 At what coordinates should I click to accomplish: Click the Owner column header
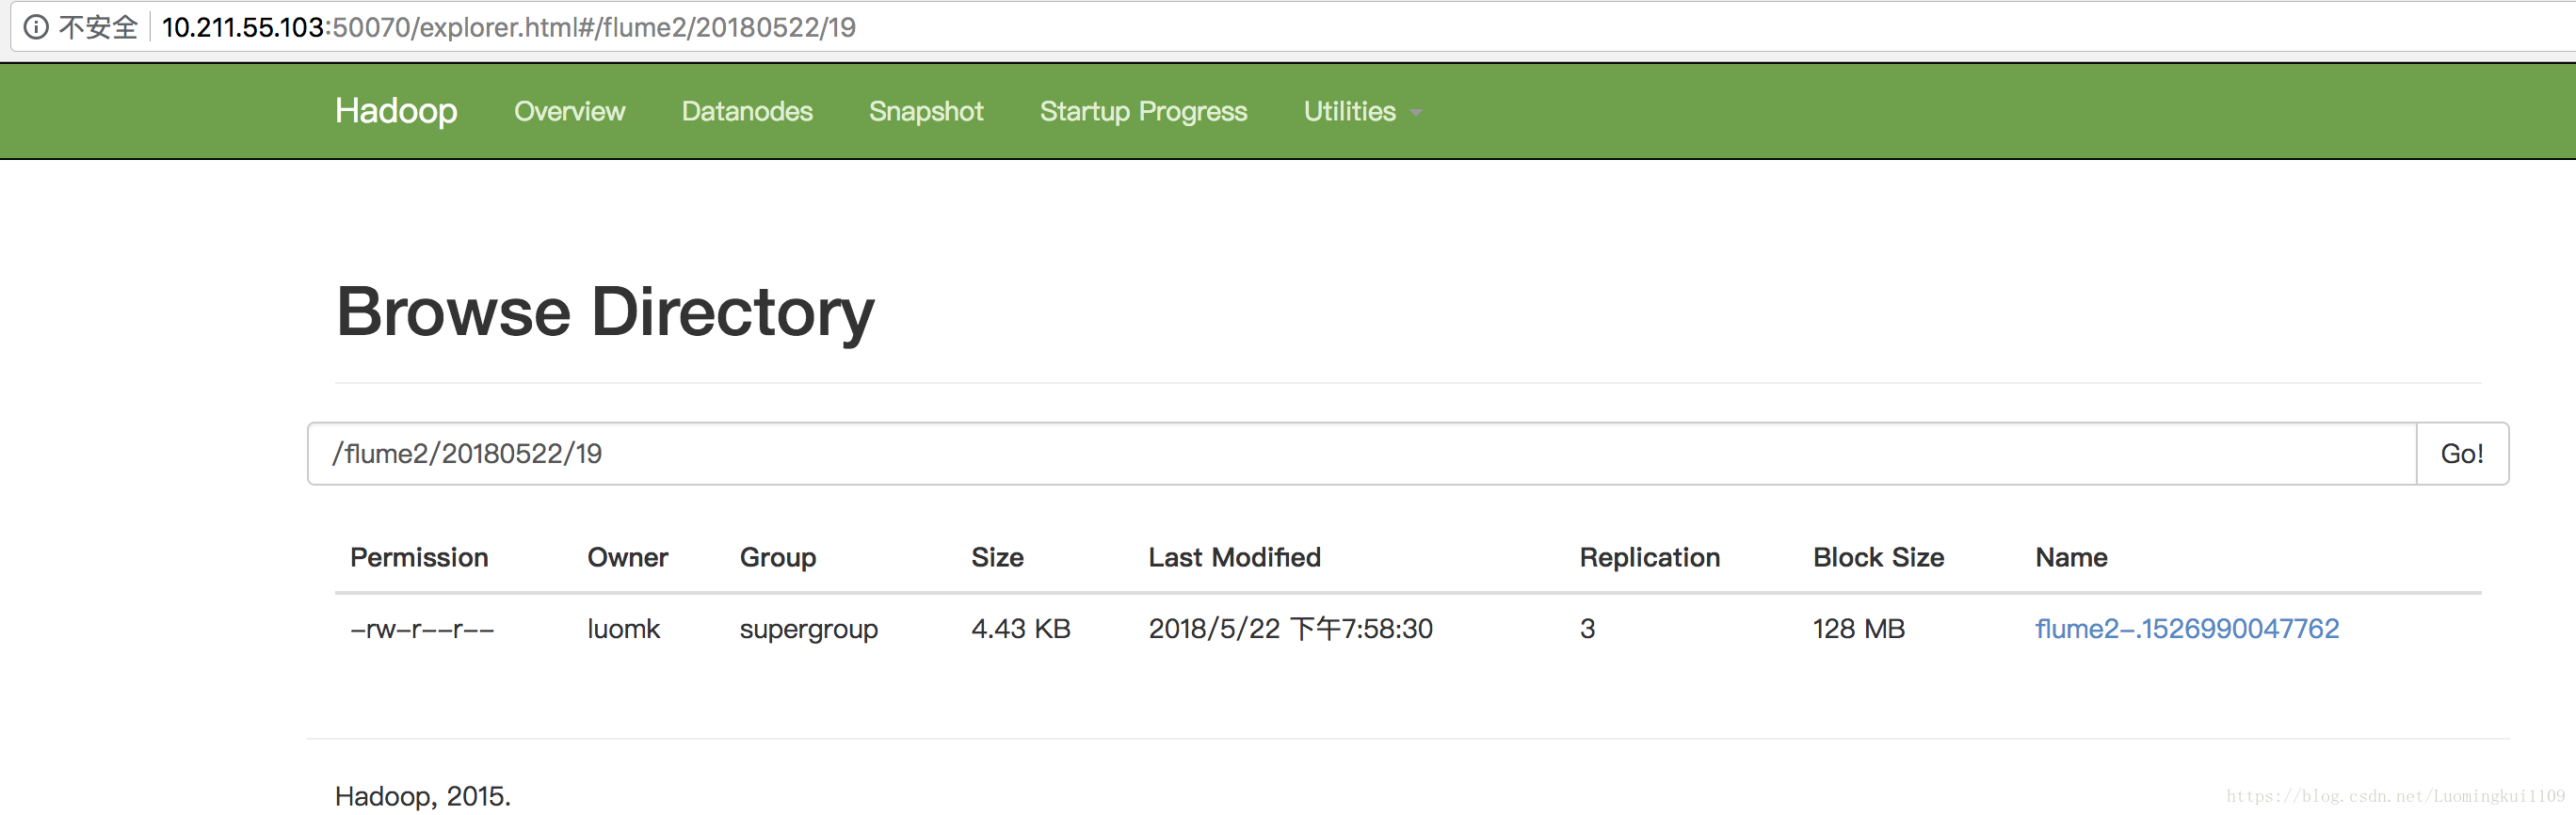pyautogui.click(x=627, y=558)
